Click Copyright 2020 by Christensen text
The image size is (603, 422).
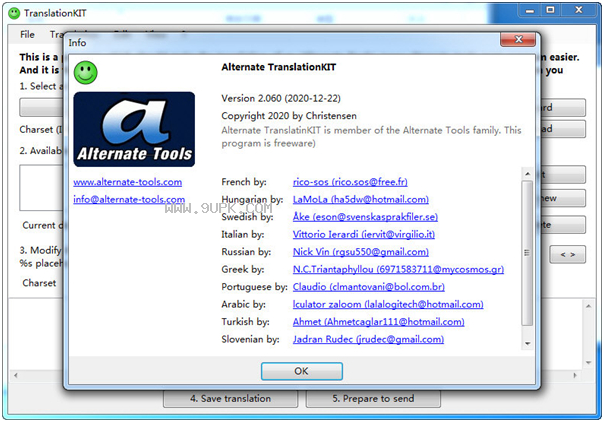[289, 116]
